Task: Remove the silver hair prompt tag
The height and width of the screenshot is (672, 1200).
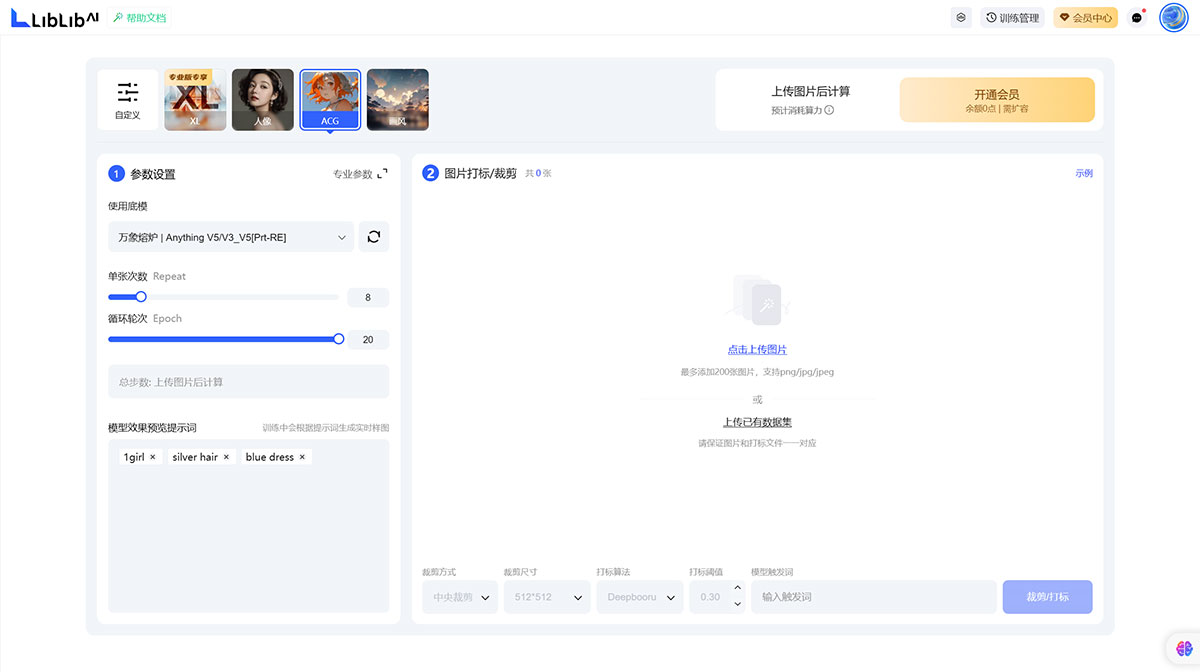Action: [x=226, y=457]
